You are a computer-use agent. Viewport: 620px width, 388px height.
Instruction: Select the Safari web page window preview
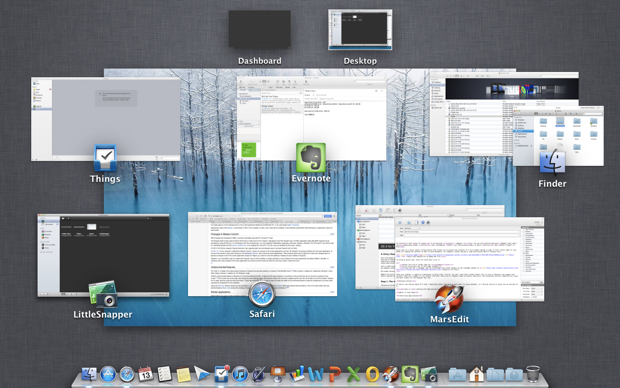[x=263, y=254]
